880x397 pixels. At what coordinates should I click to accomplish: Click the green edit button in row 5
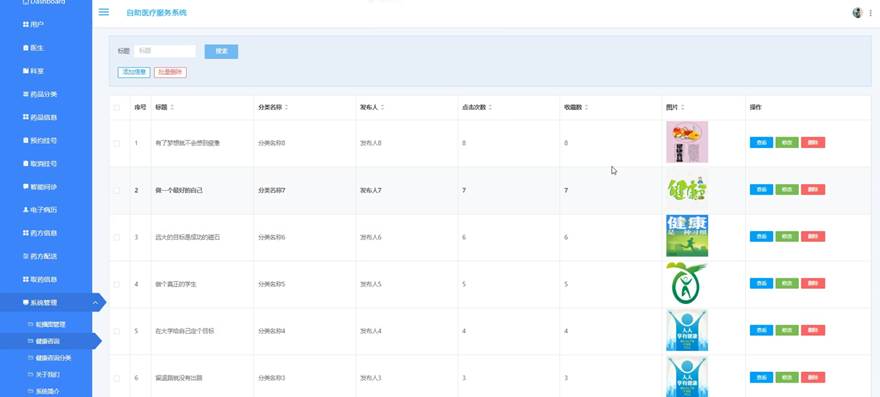coord(787,330)
